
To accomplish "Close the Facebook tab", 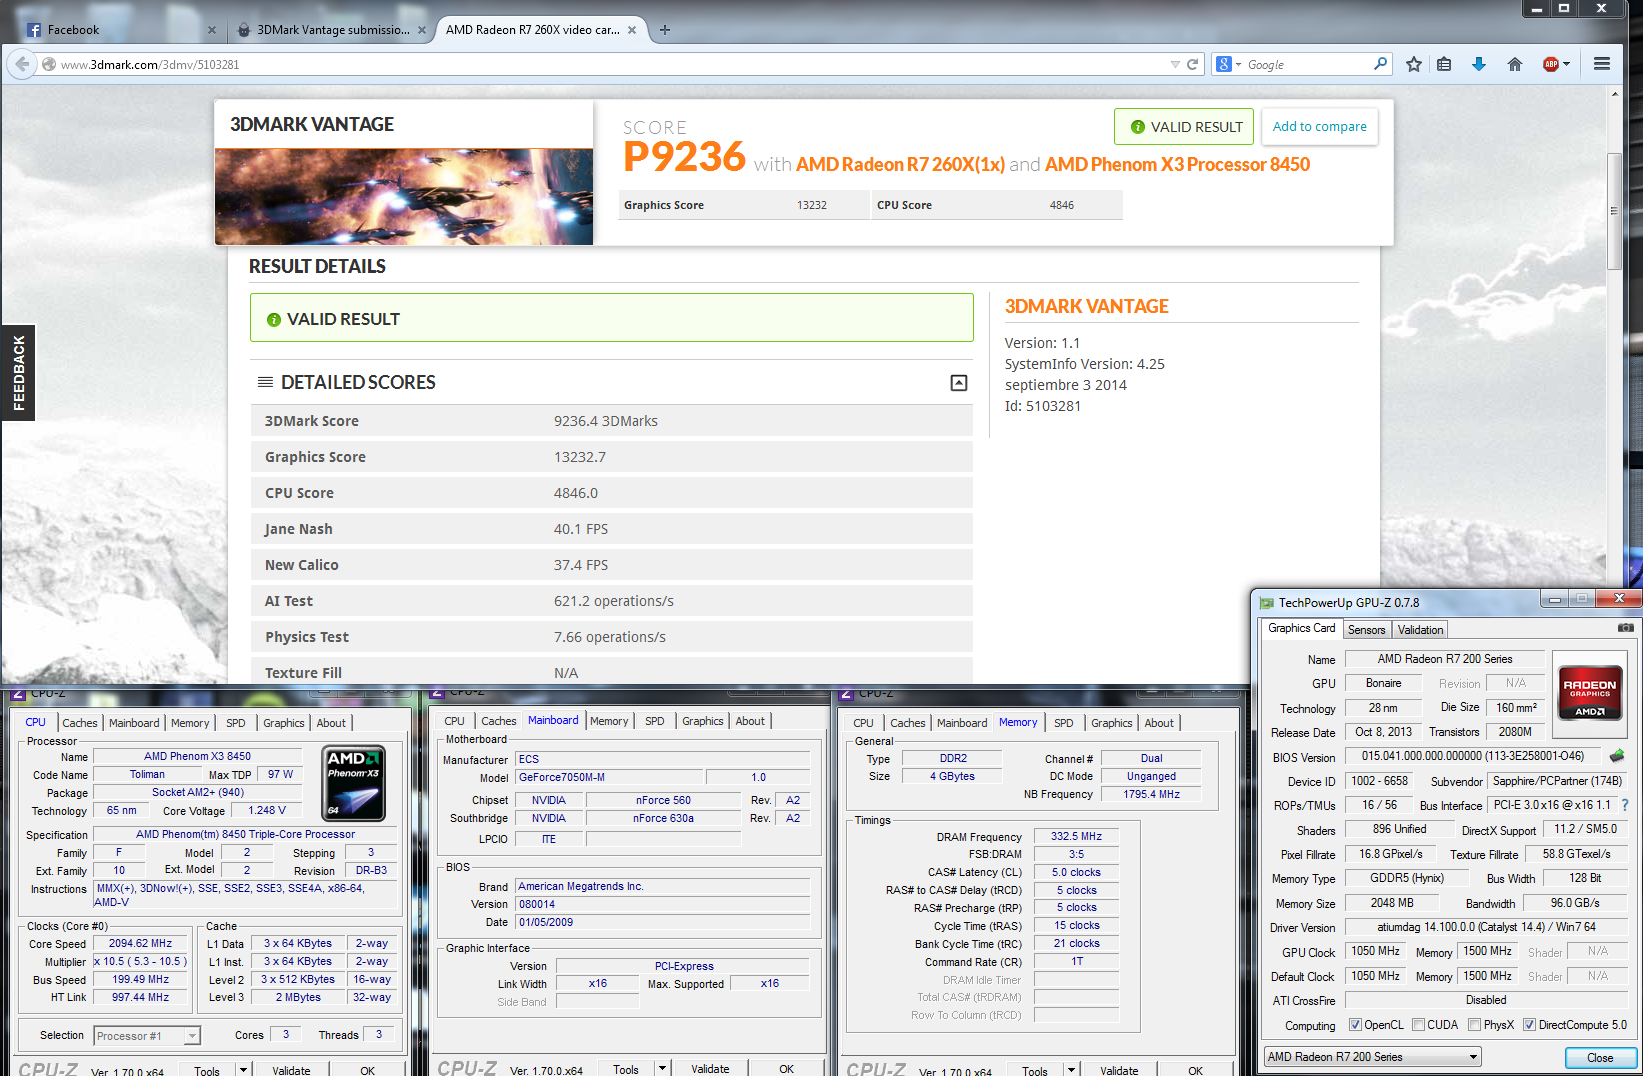I will click(x=212, y=30).
